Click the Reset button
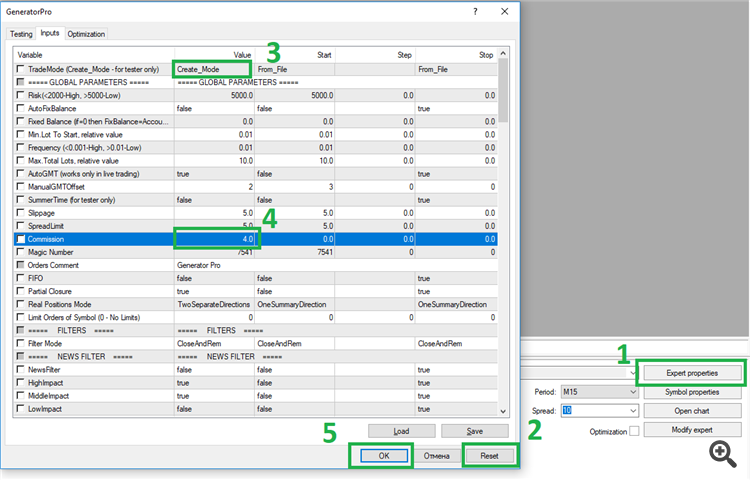 [489, 456]
